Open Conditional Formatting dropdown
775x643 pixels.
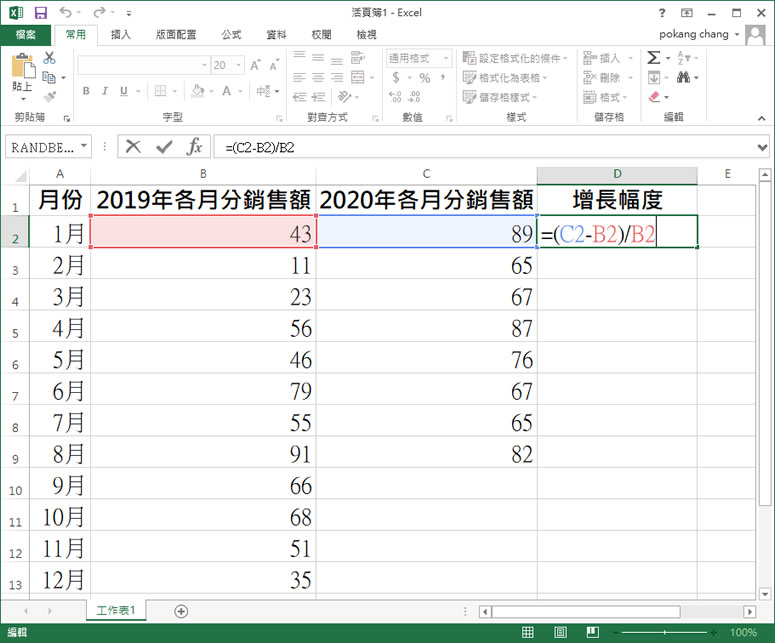(x=515, y=58)
